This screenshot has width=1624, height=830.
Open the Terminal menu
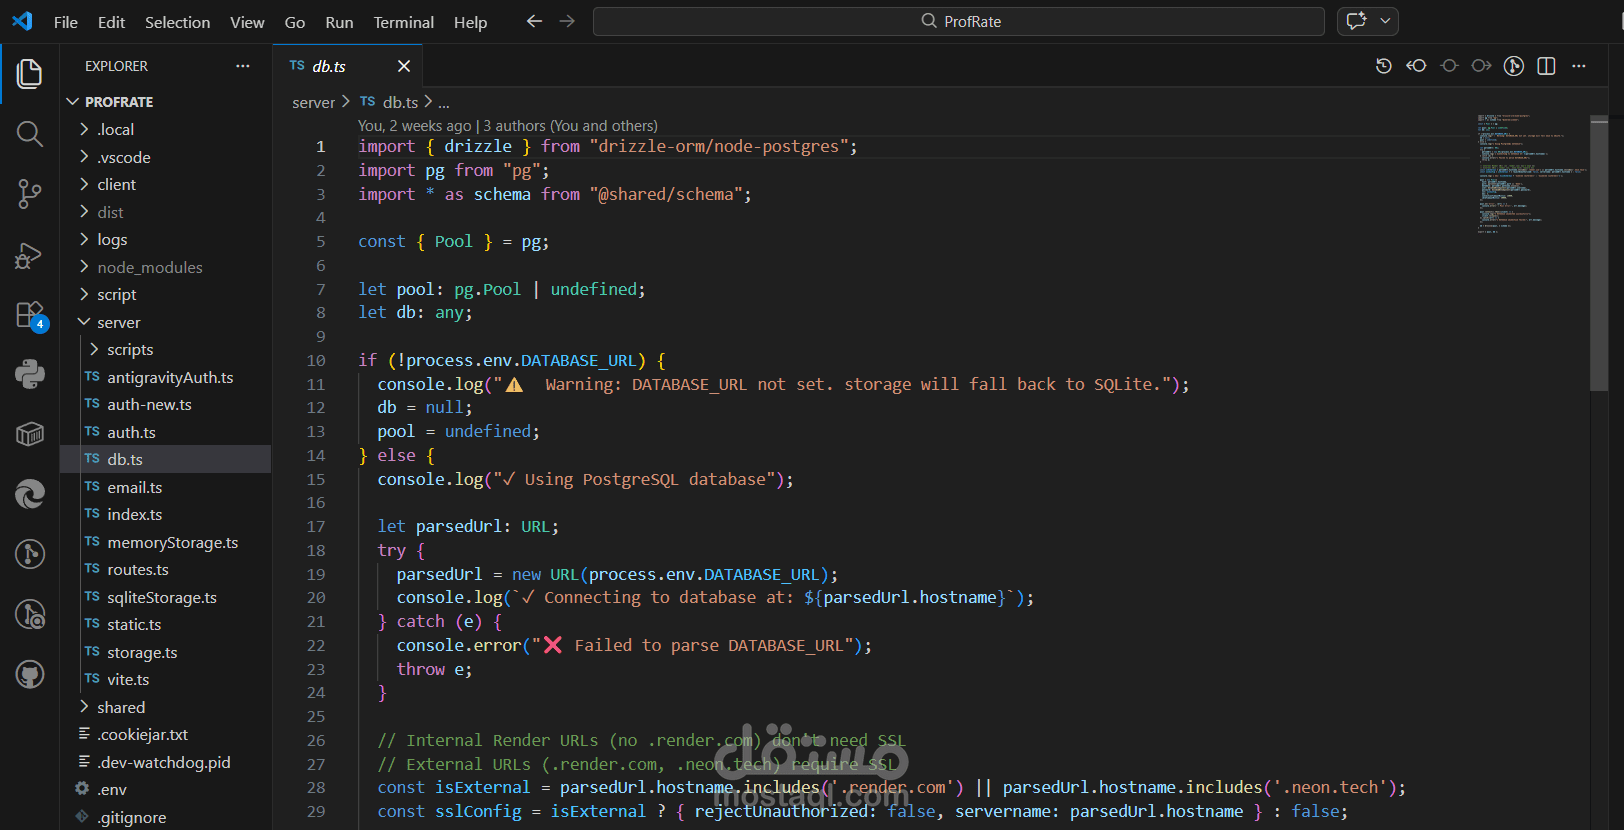(x=404, y=22)
